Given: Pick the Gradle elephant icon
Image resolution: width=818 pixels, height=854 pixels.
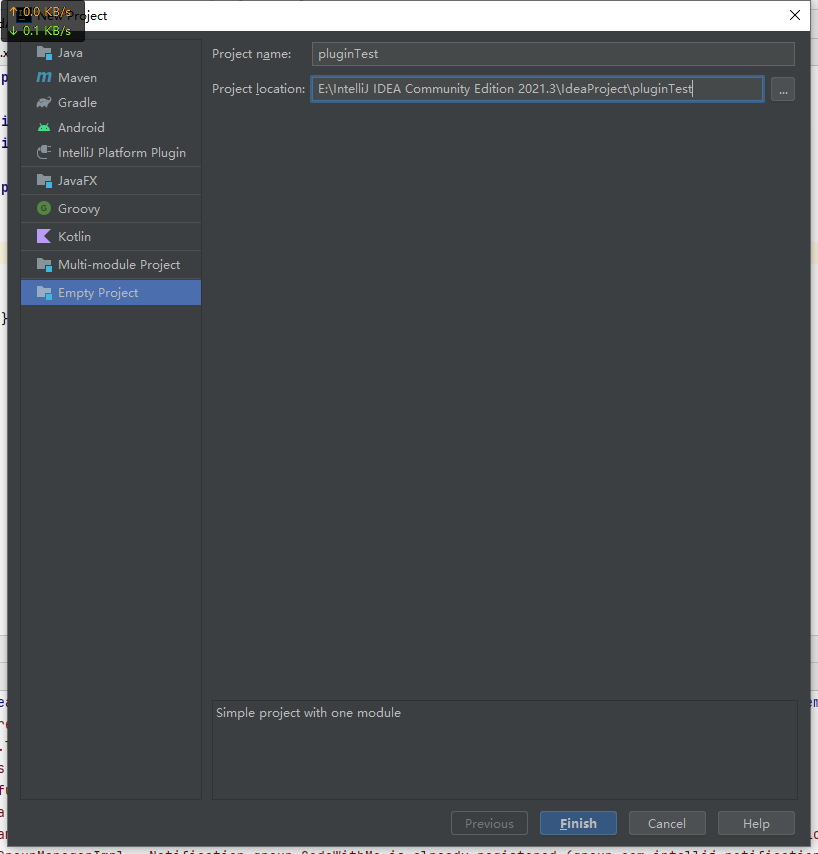Looking at the screenshot, I should (44, 102).
